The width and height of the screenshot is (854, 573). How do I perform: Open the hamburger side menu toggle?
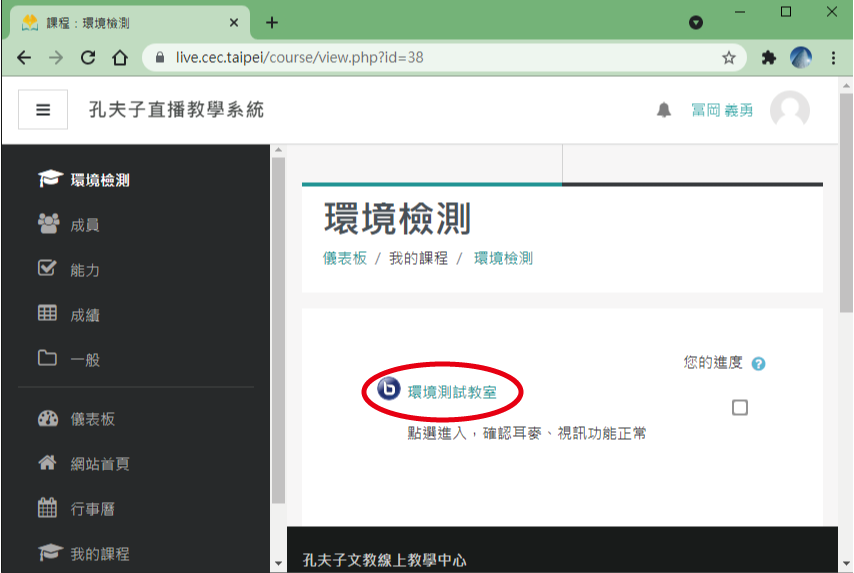(43, 109)
